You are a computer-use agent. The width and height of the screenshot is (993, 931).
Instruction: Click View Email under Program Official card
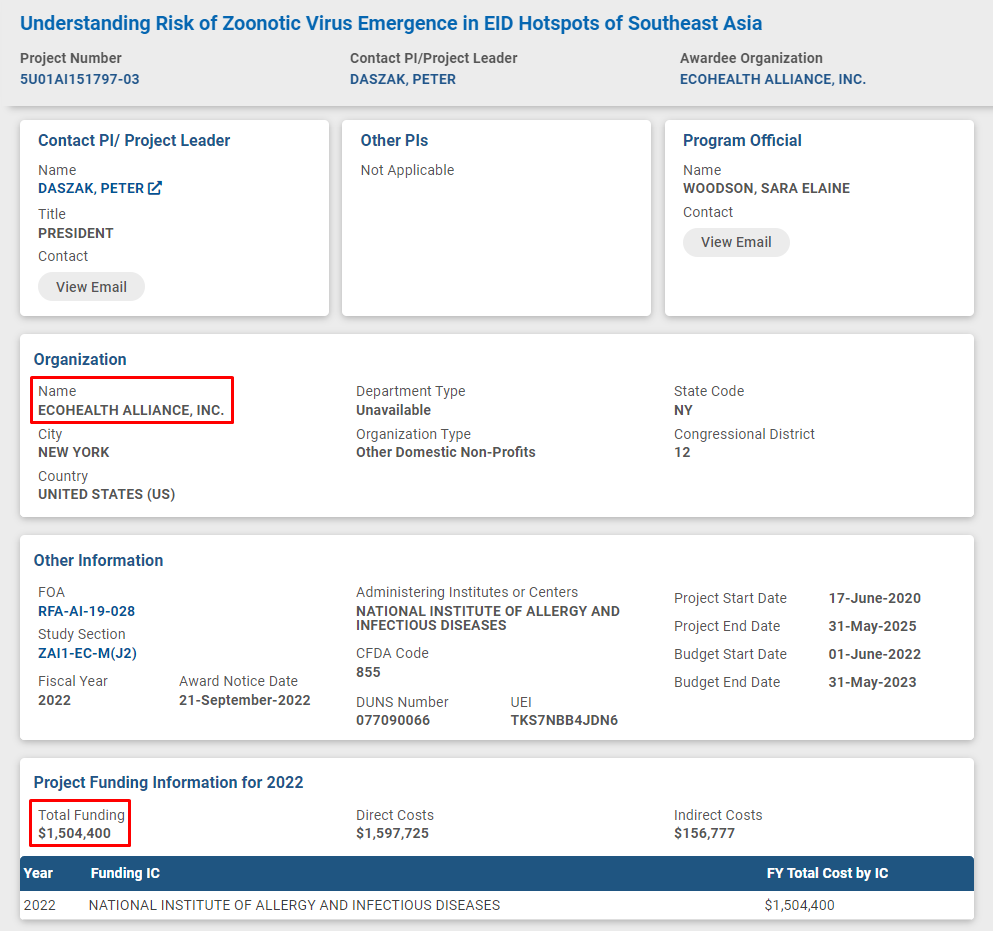click(x=736, y=242)
